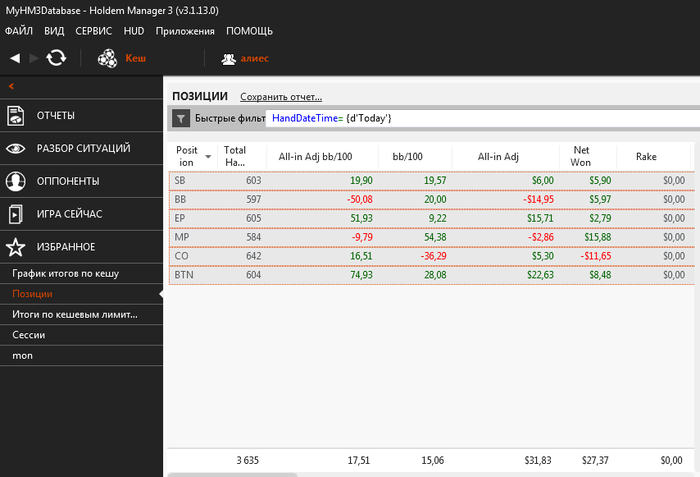Click the -50,08 All-in Adj bb/100 cell
The image size is (700, 477).
point(360,200)
